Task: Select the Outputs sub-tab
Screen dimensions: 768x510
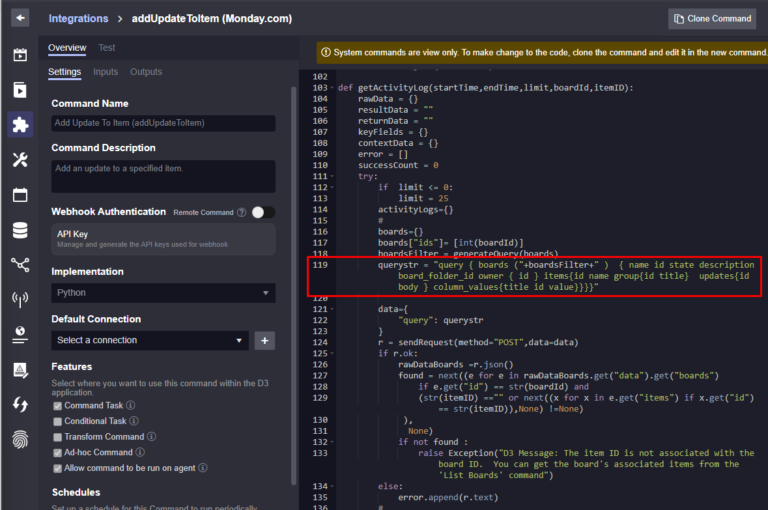Action: [146, 72]
